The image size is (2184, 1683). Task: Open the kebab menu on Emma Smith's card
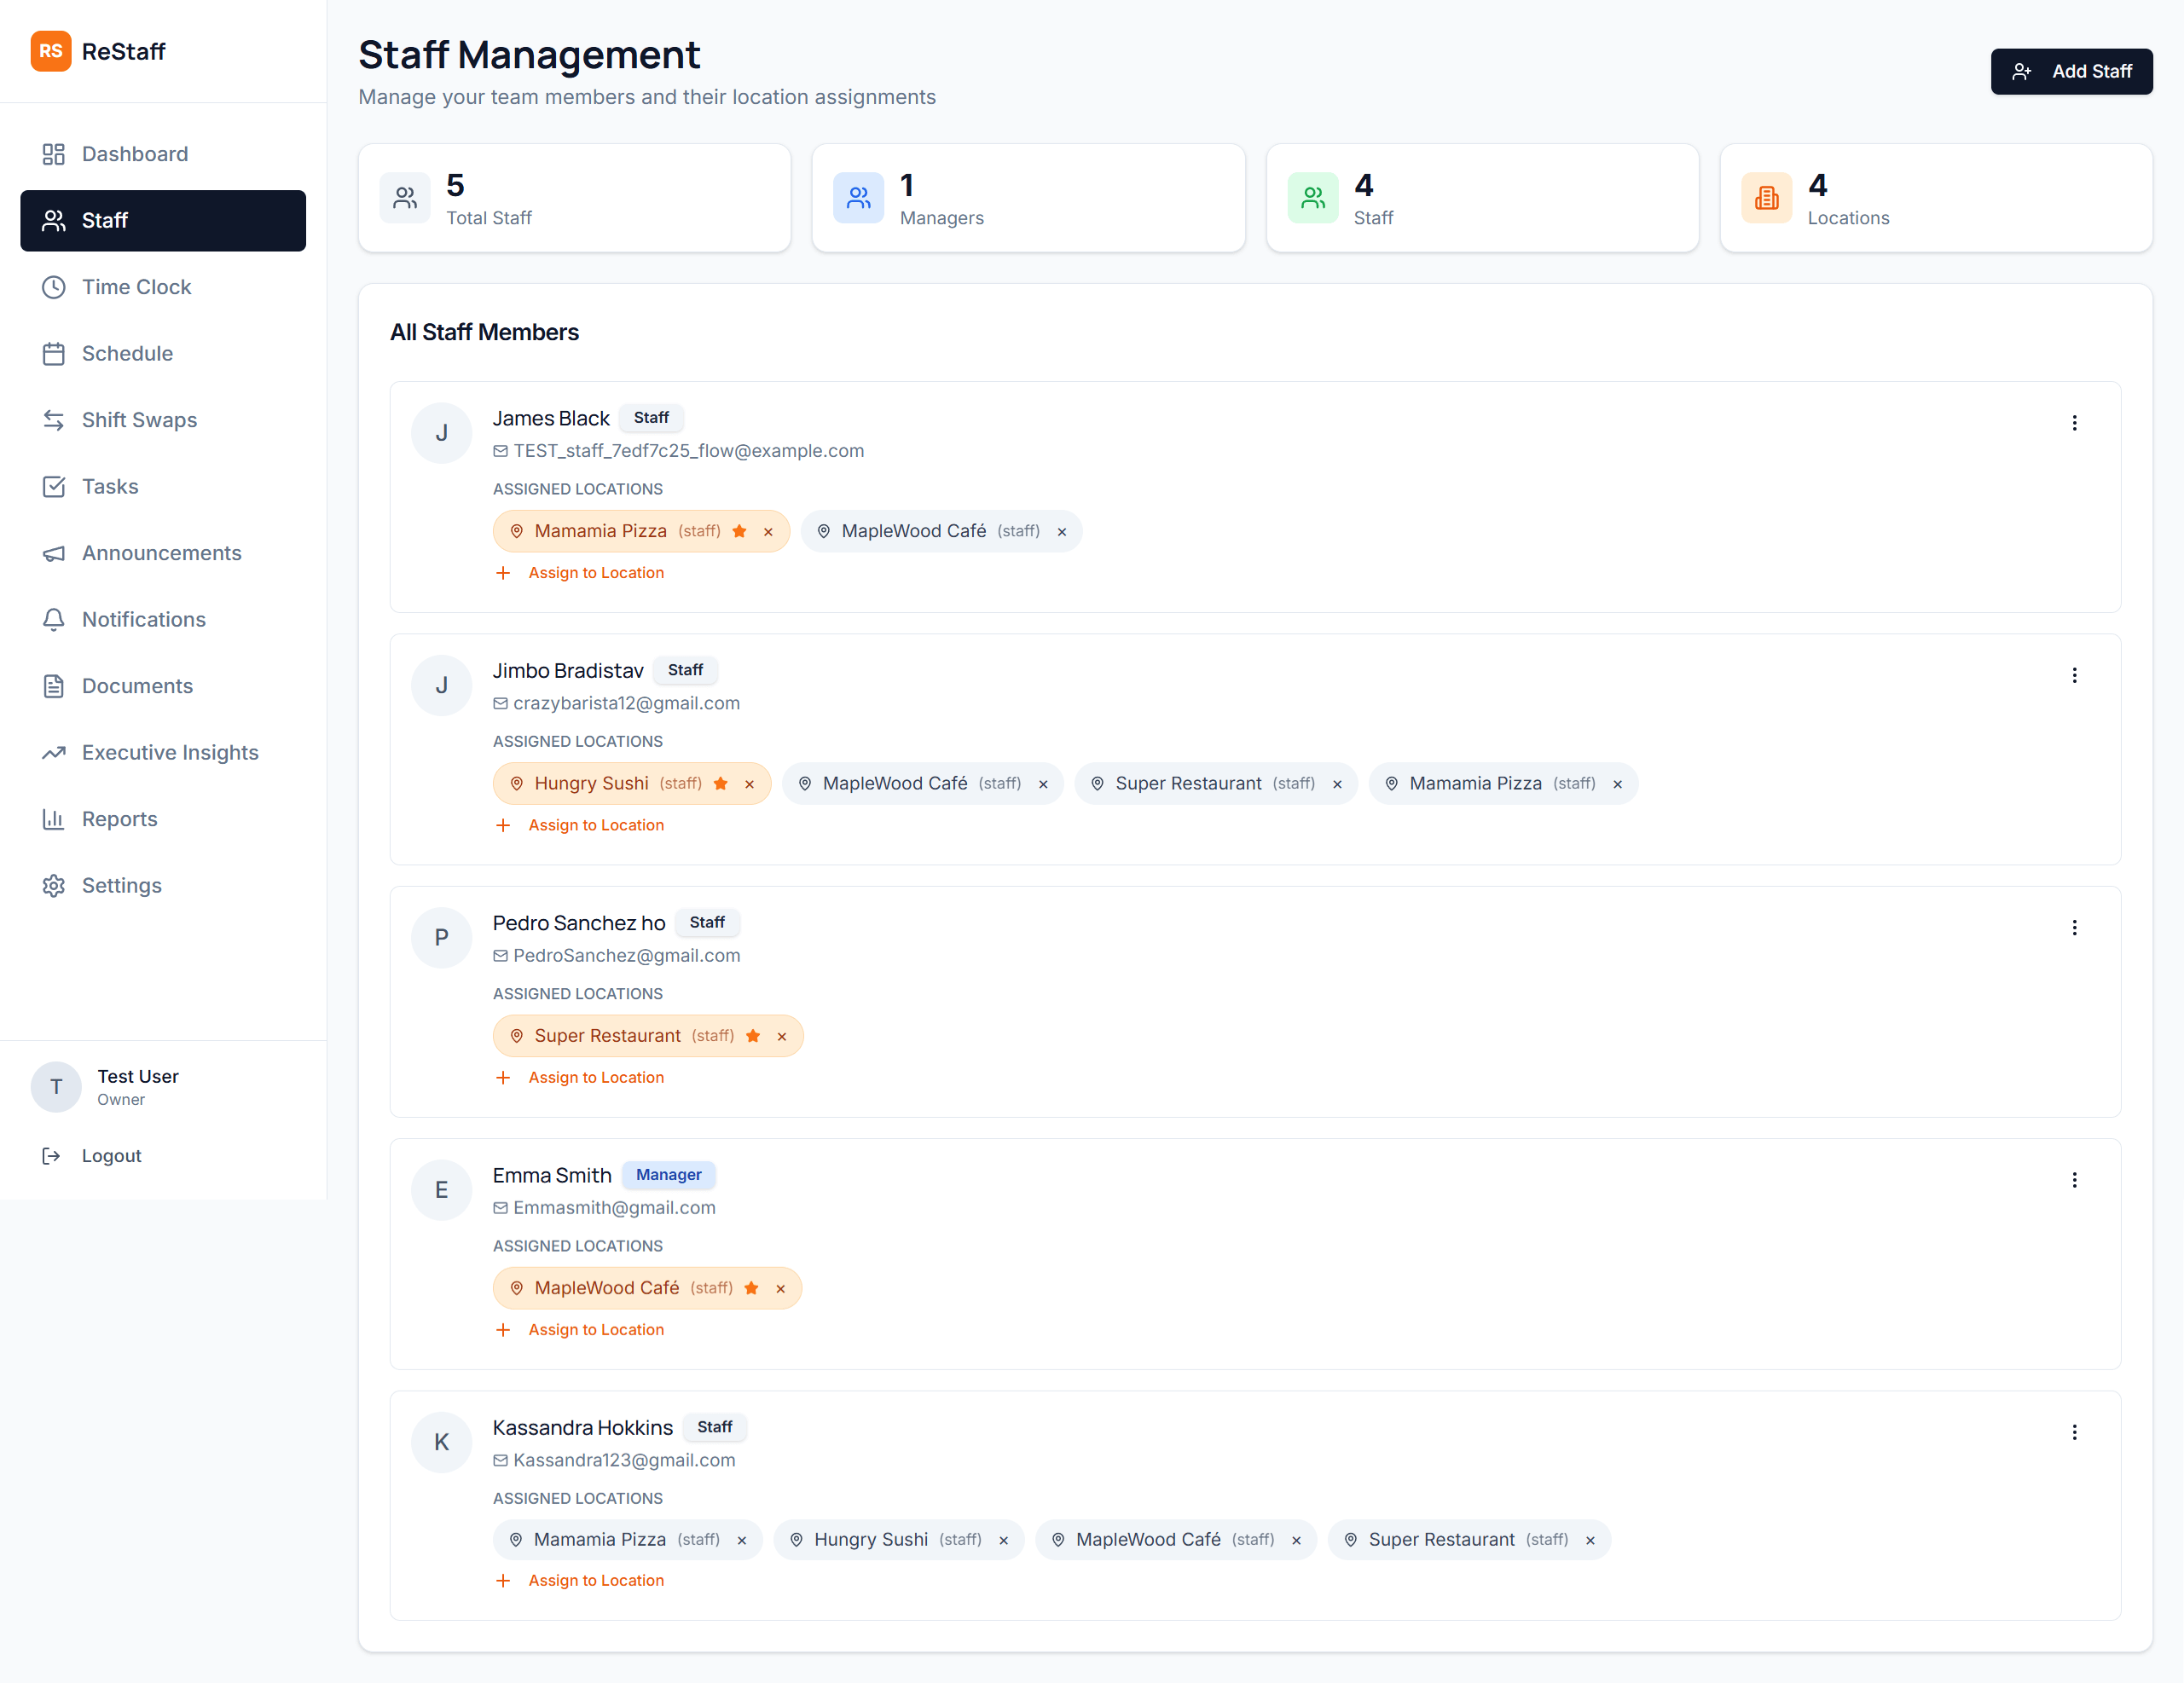click(x=2075, y=1180)
